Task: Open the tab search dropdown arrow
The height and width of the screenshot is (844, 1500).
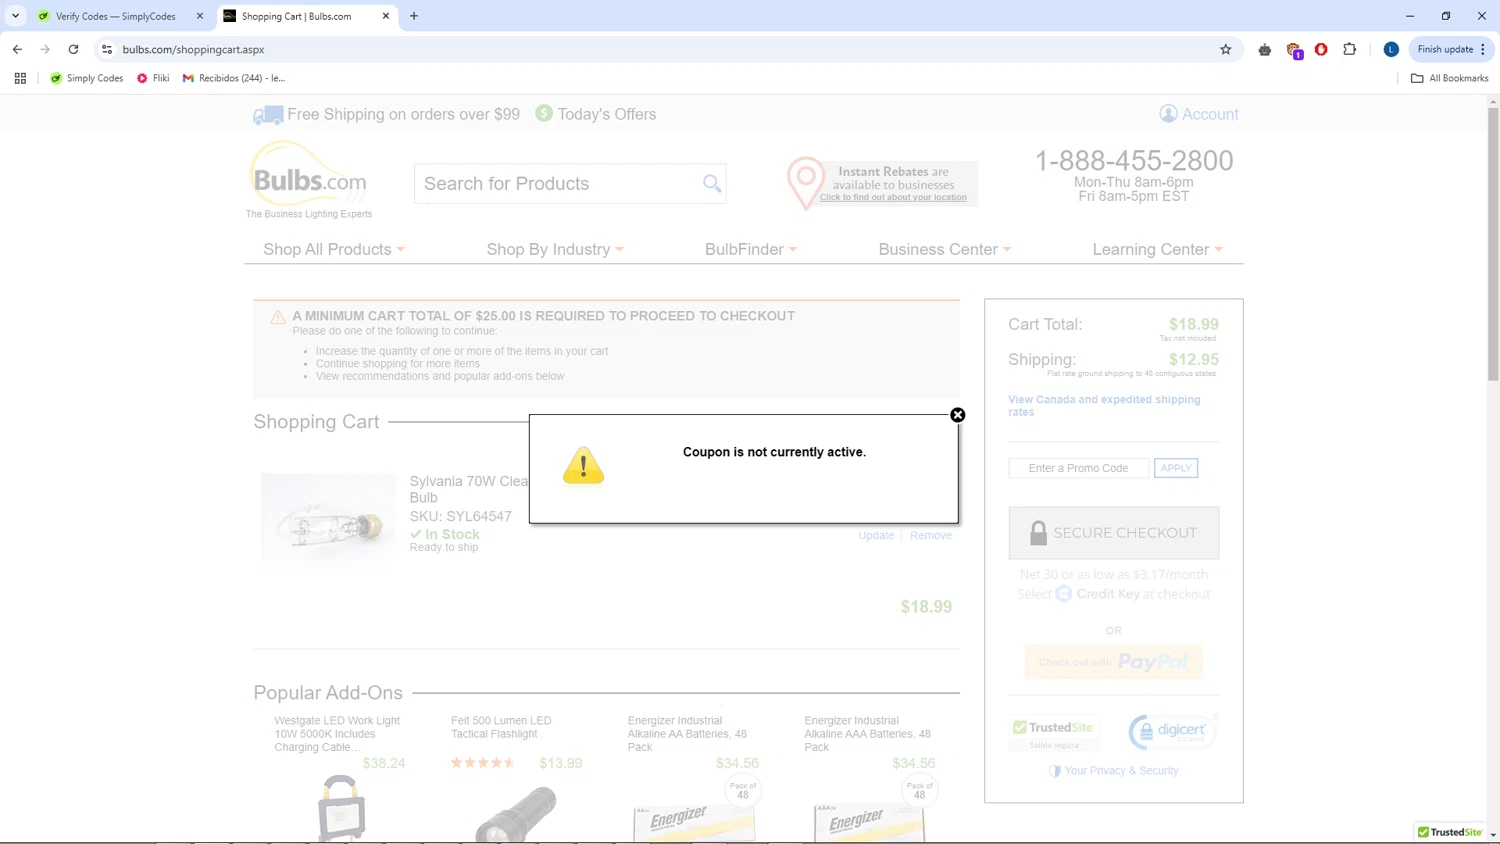Action: (x=16, y=16)
